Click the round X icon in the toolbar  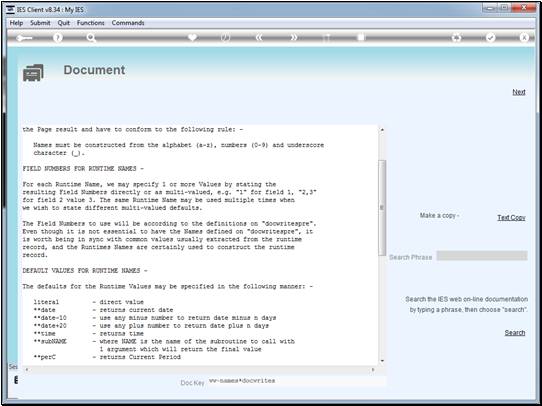point(524,37)
